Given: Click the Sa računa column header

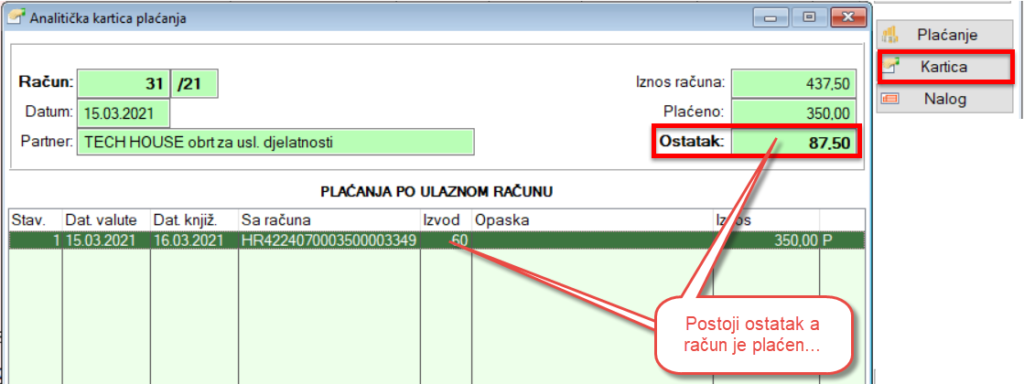Looking at the screenshot, I should 329,220.
